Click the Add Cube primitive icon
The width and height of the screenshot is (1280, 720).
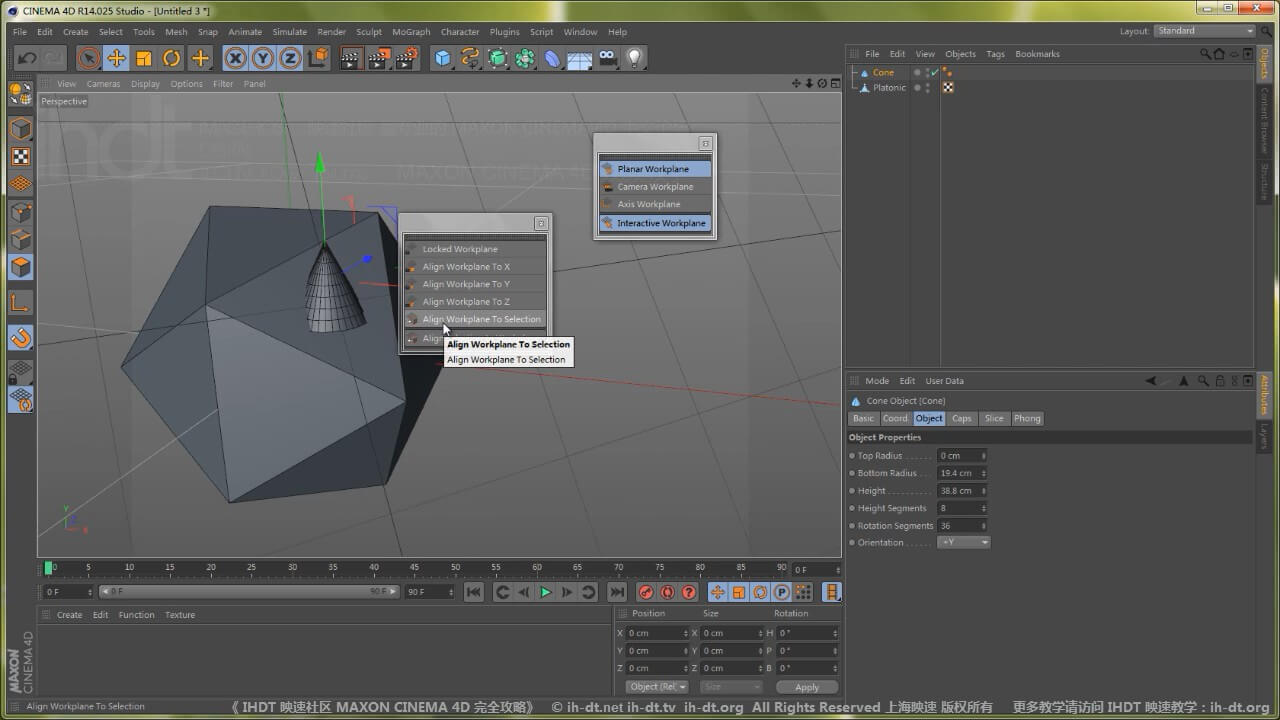click(443, 58)
